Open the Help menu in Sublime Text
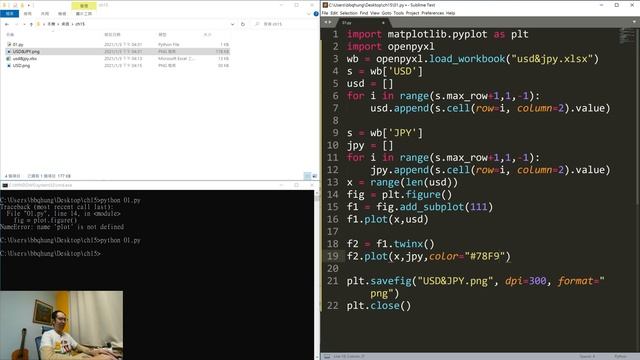The height and width of the screenshot is (360, 640). click(x=450, y=13)
